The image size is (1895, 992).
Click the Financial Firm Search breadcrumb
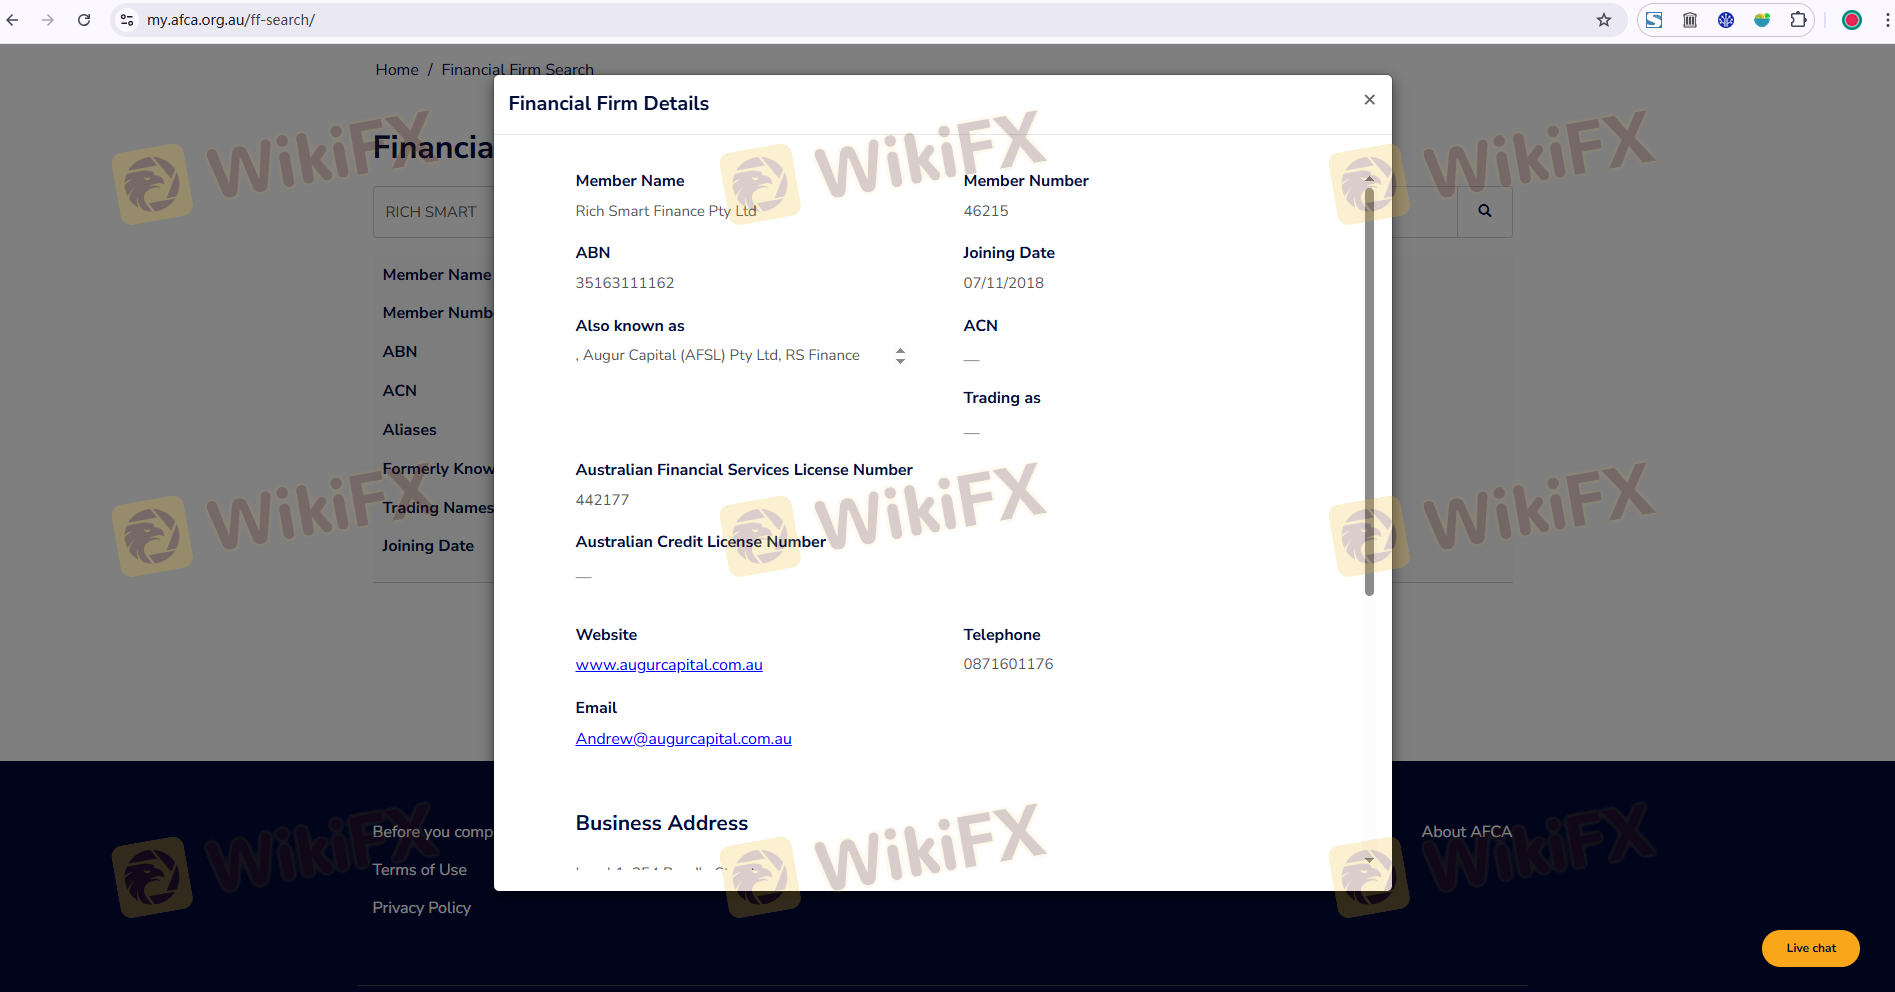518,70
